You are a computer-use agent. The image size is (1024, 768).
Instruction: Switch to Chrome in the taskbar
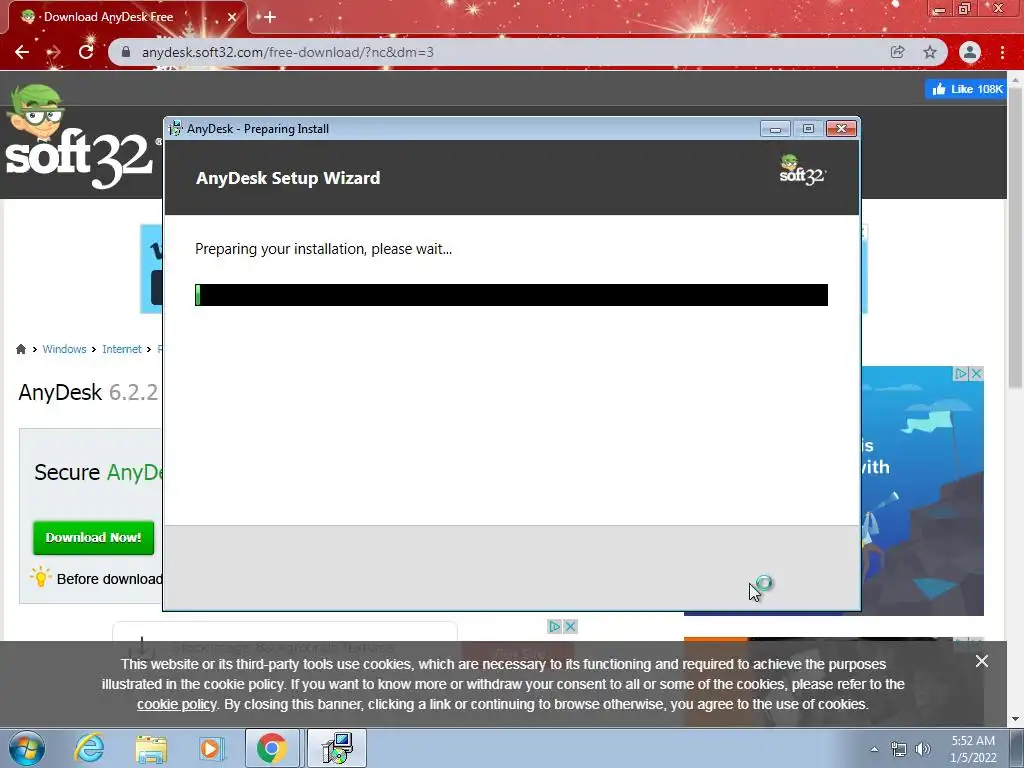click(x=272, y=748)
